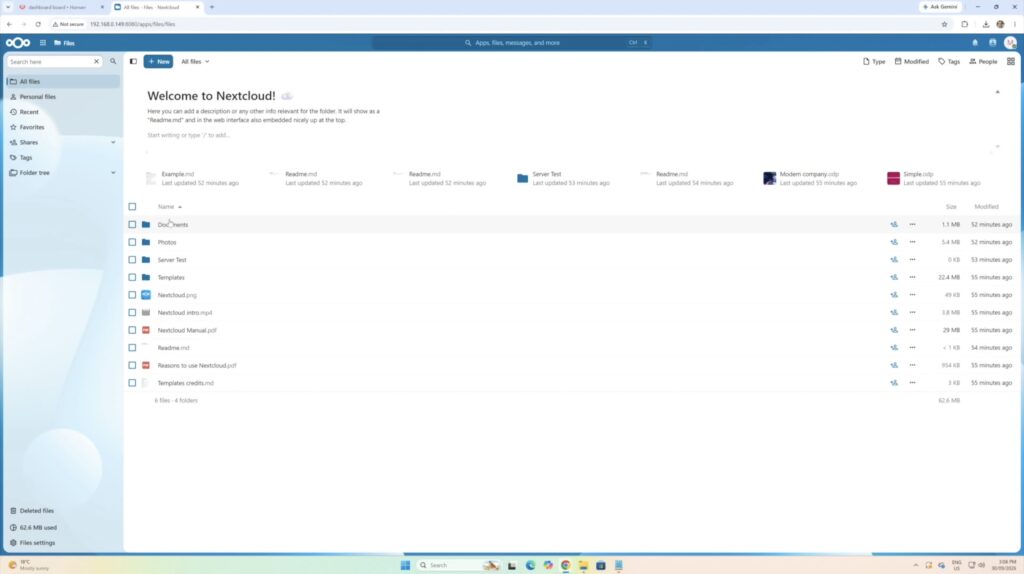Open the Modern company.odp recent card

pyautogui.click(x=810, y=178)
